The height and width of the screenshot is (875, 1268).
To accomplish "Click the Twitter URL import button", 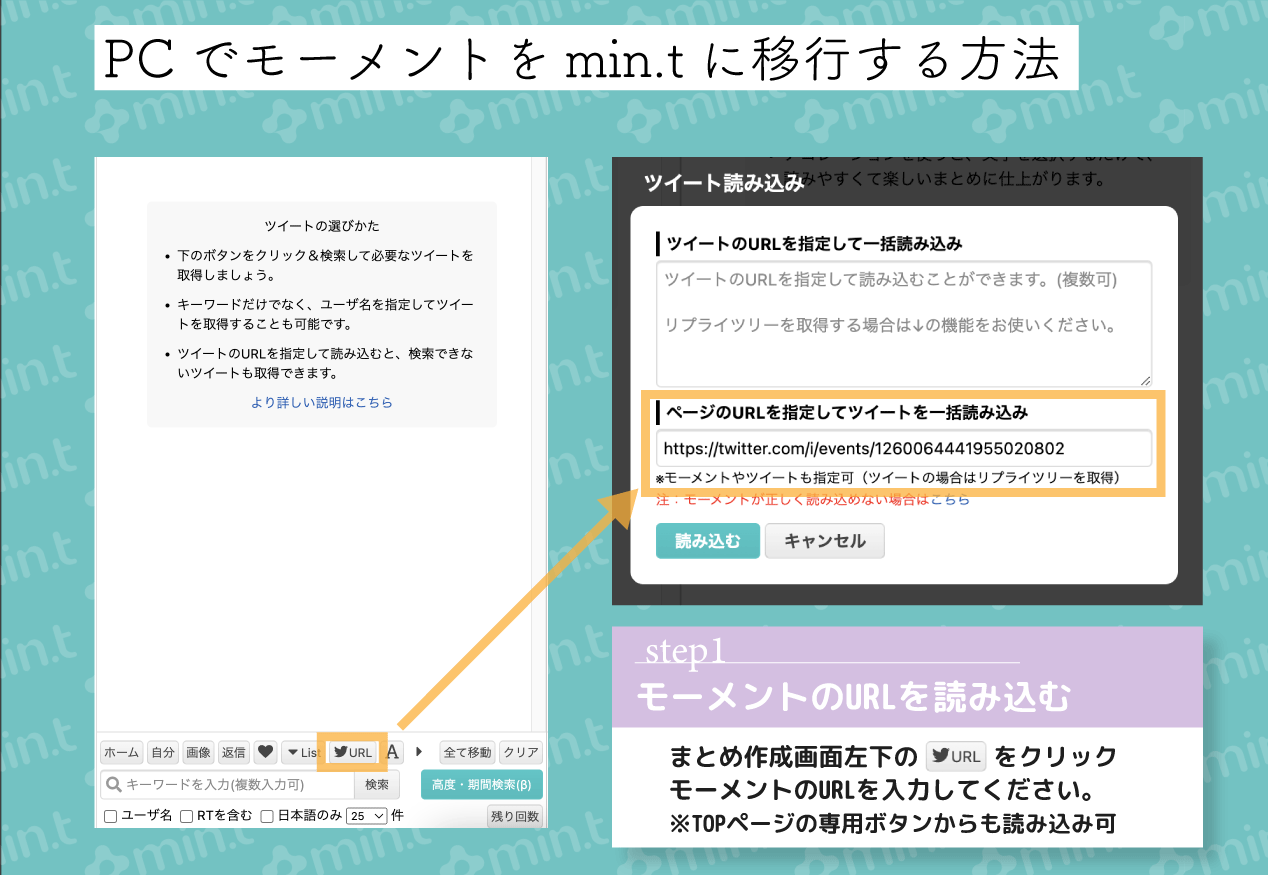I will (x=354, y=752).
